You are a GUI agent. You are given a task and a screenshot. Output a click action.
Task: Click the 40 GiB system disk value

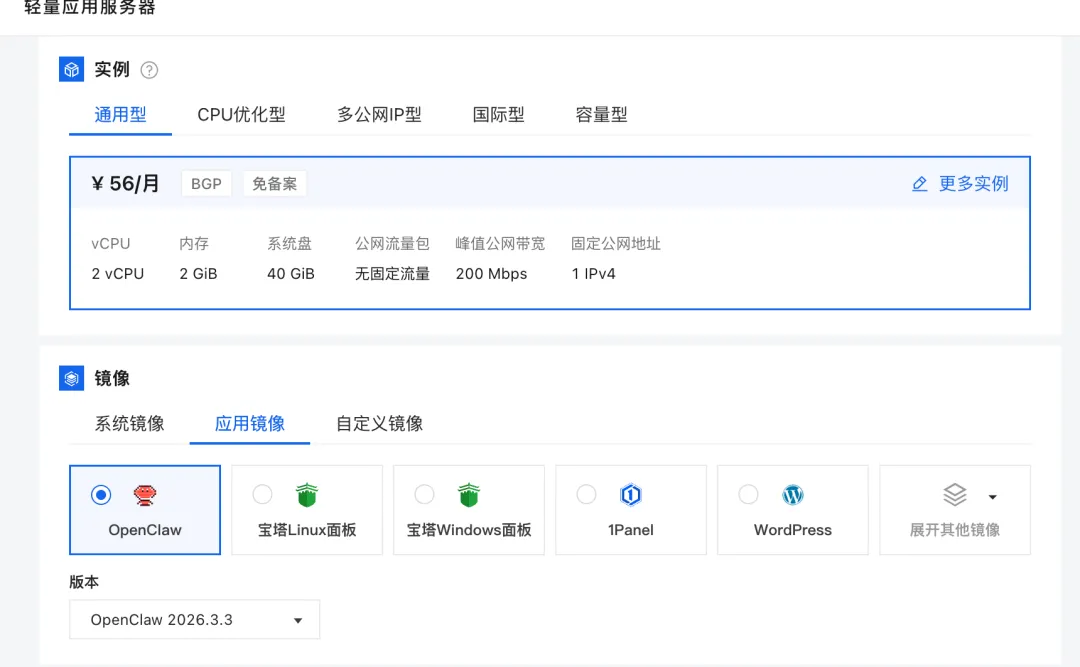291,274
